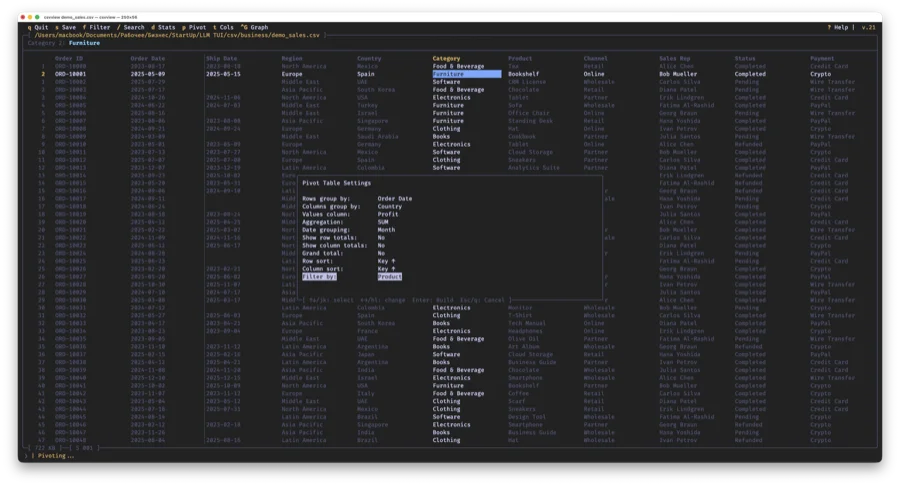Select the highlighted Furniture cell in row 2

point(466,74)
